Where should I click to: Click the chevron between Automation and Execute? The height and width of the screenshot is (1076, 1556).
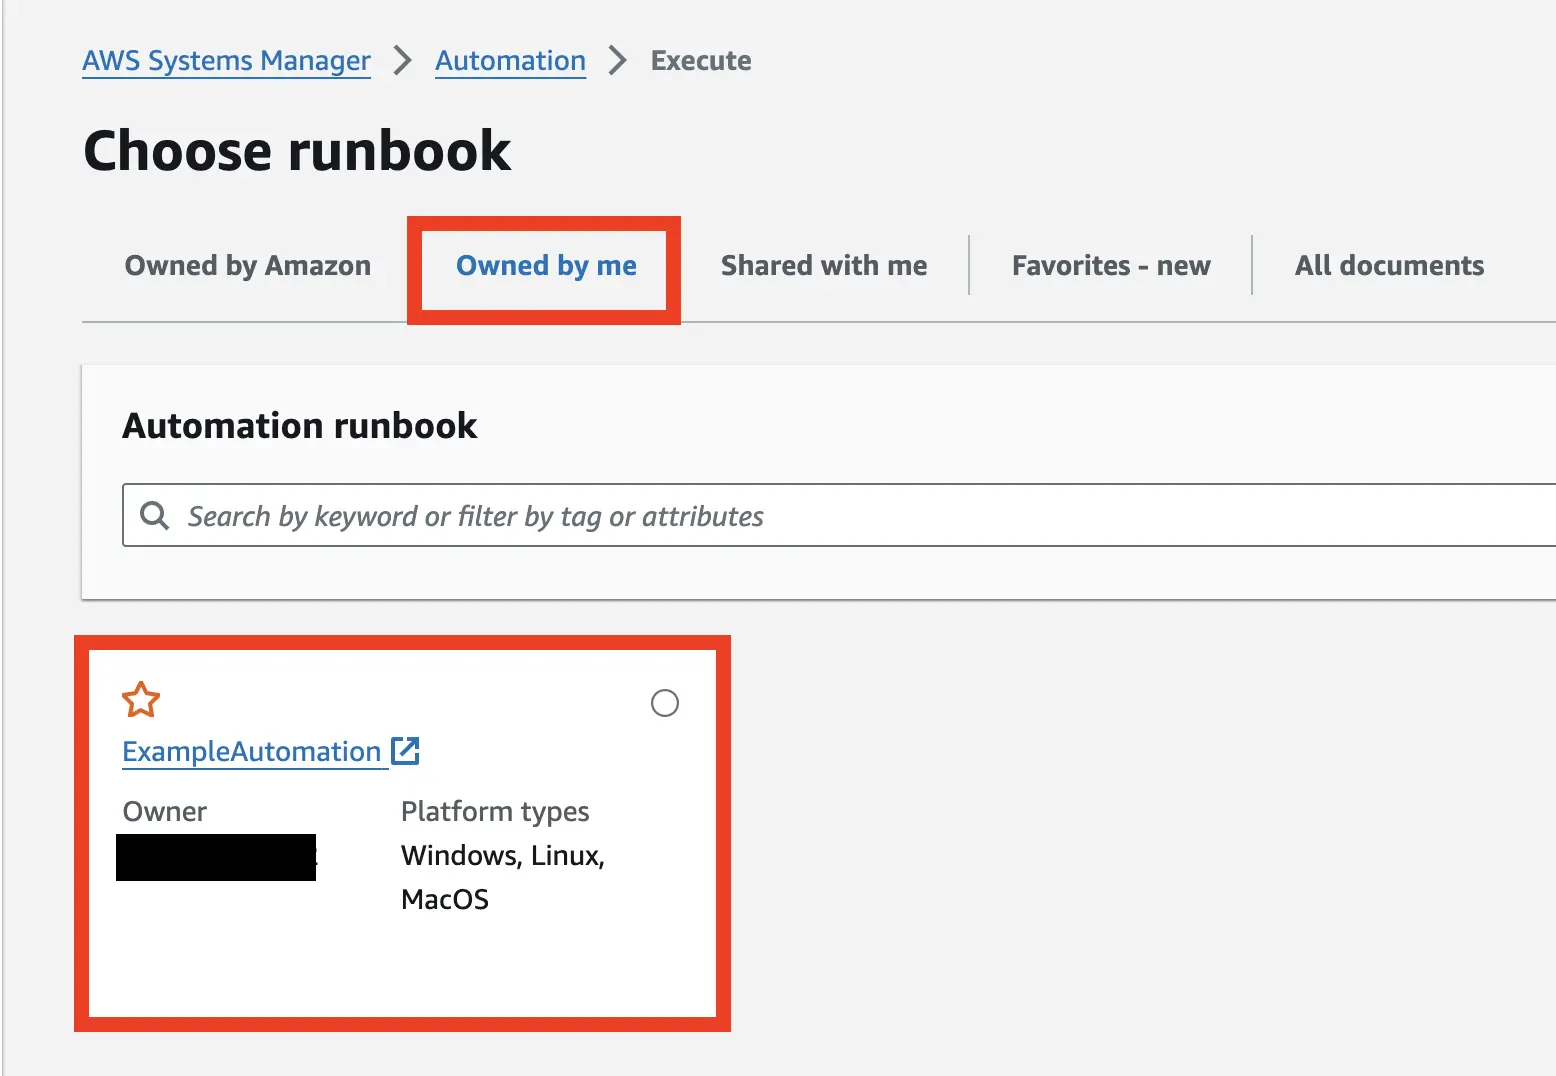coord(618,60)
